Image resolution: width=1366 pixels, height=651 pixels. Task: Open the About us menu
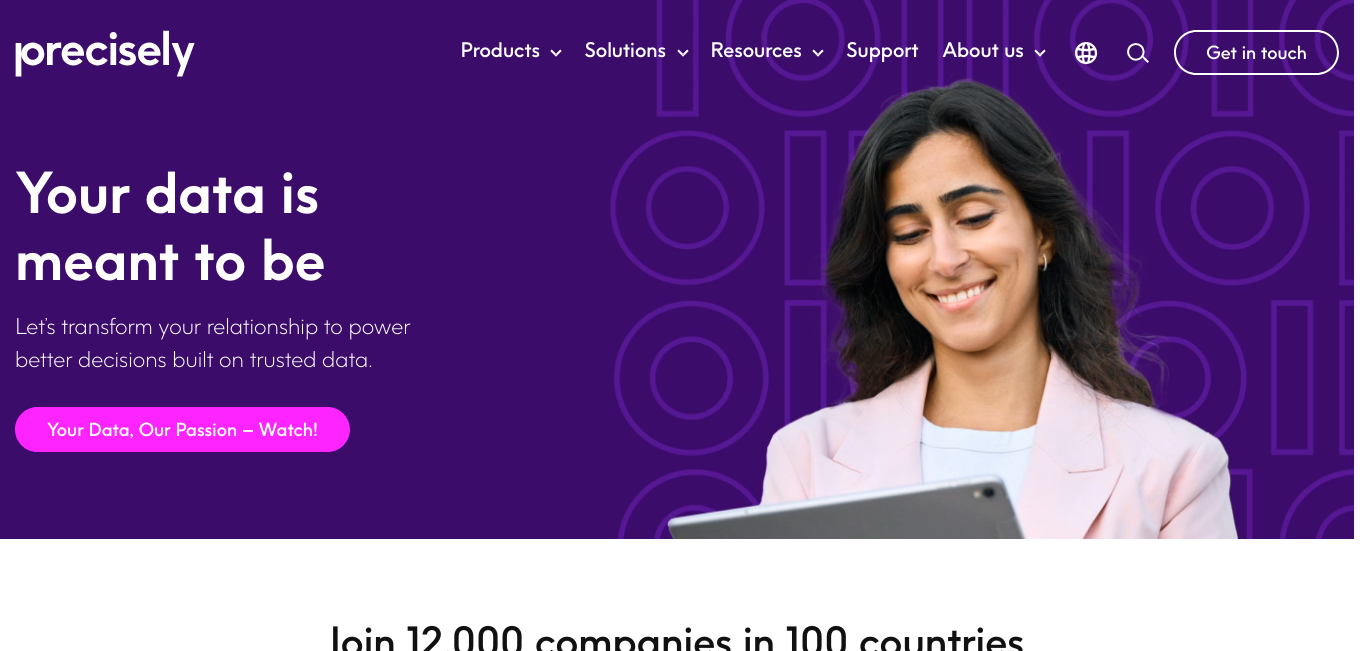pyautogui.click(x=983, y=51)
